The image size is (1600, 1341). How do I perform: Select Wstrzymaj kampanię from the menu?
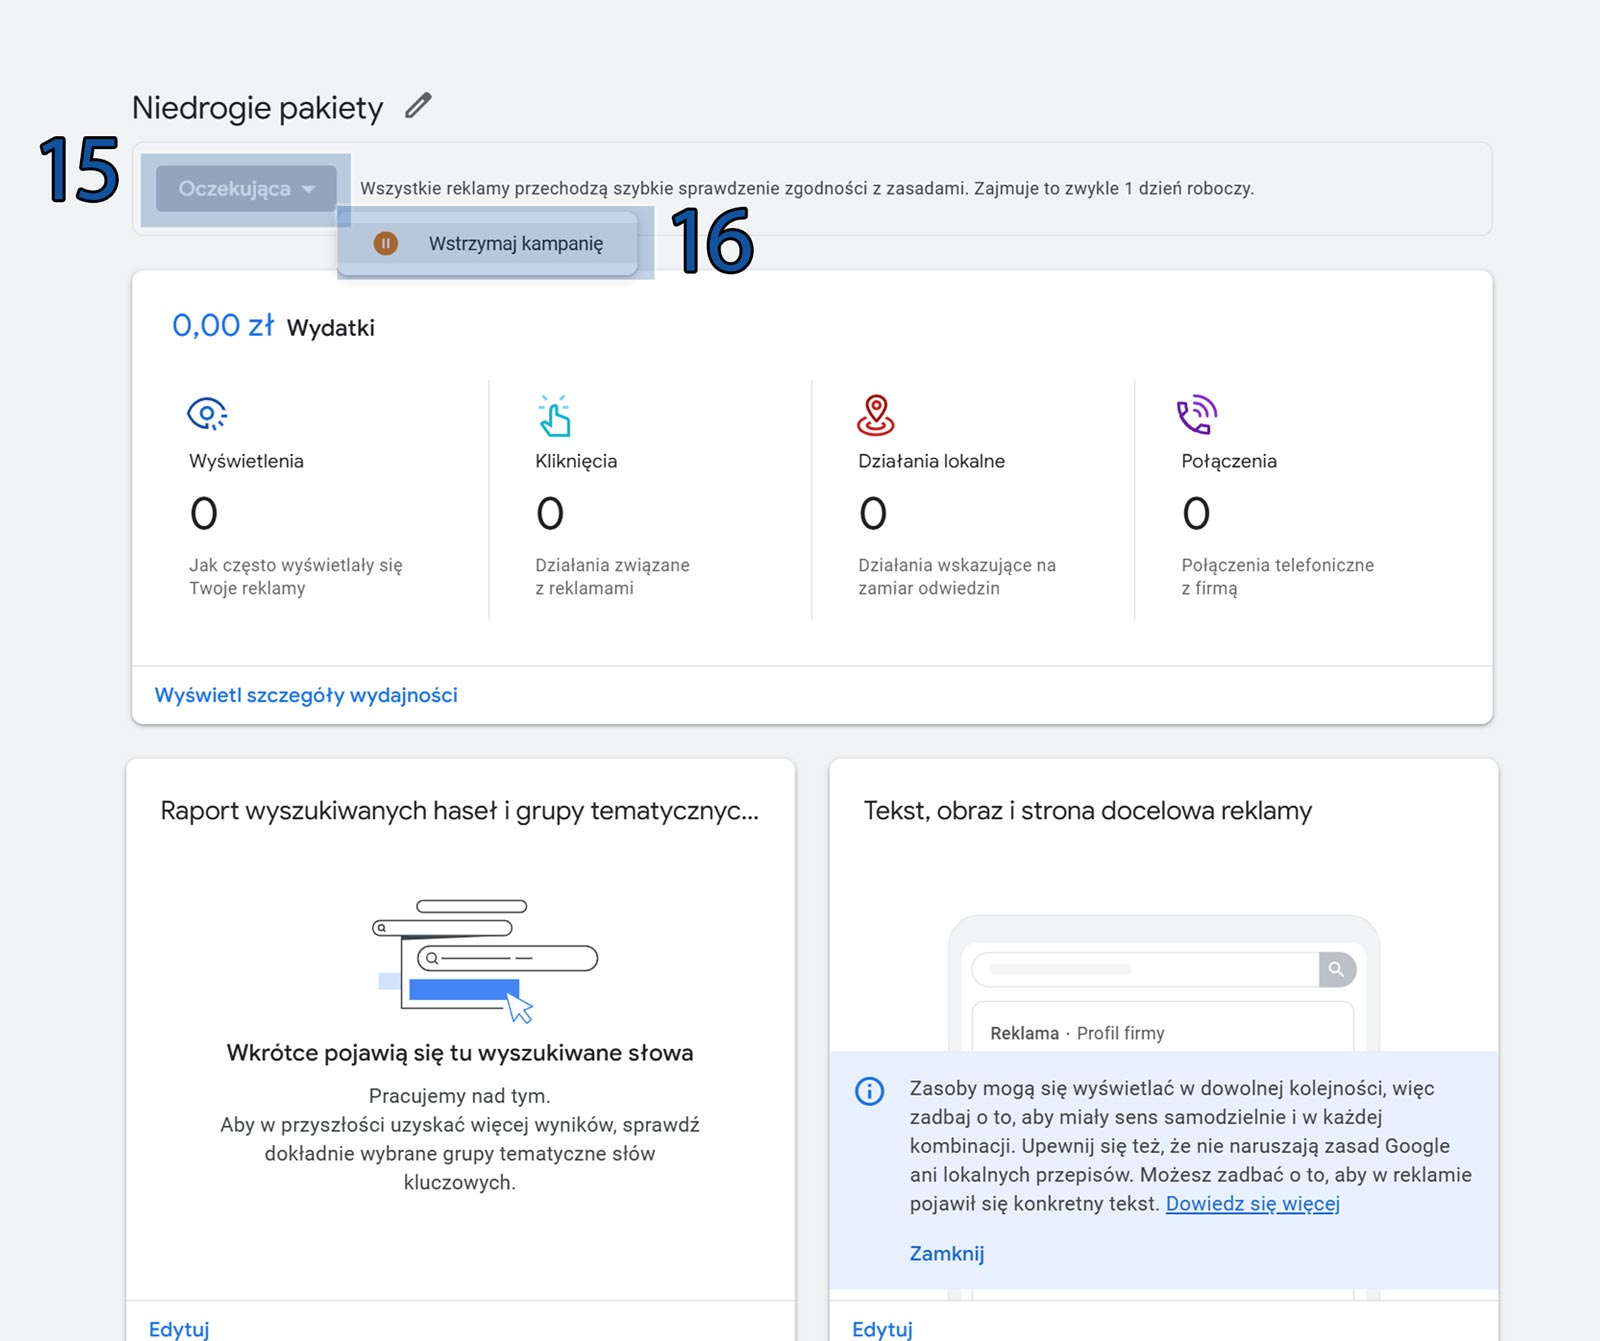(515, 243)
